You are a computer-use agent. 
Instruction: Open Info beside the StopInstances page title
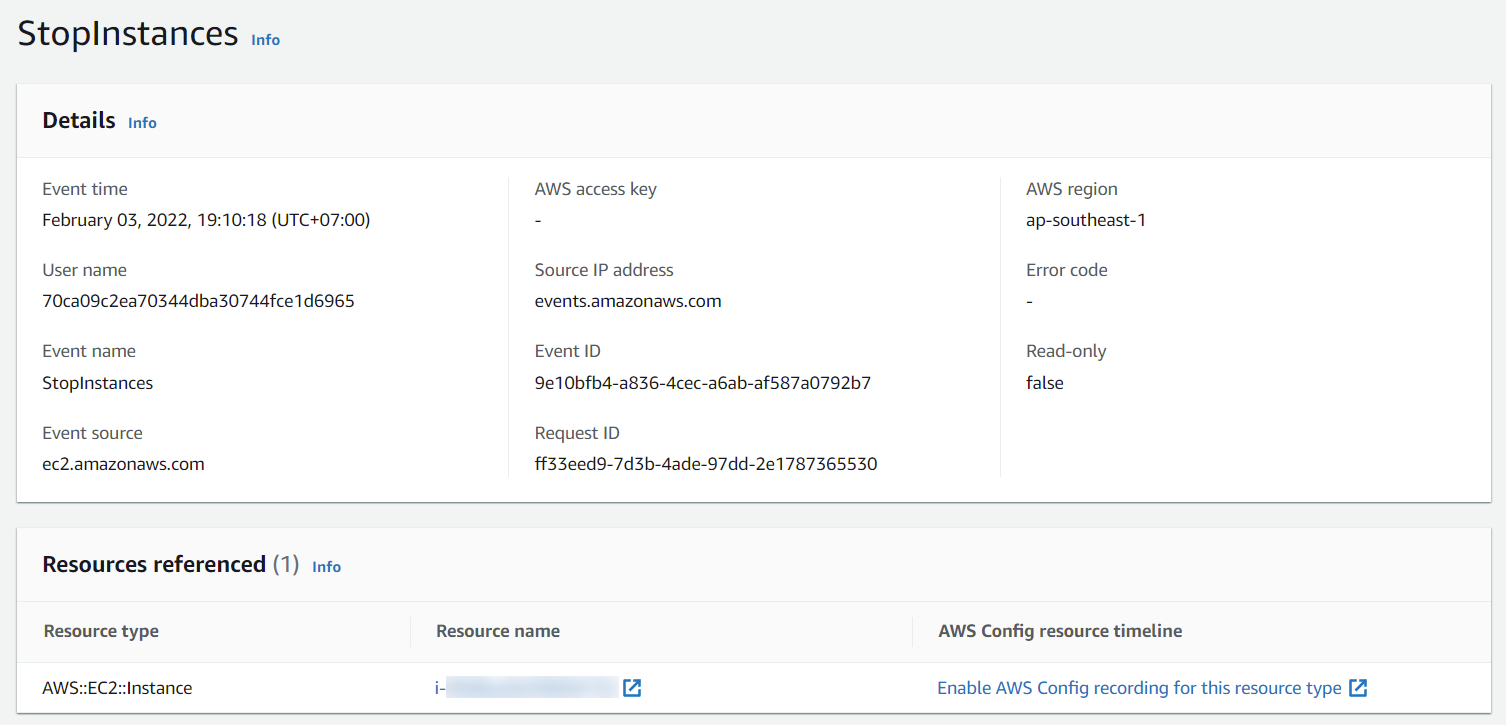pos(265,40)
